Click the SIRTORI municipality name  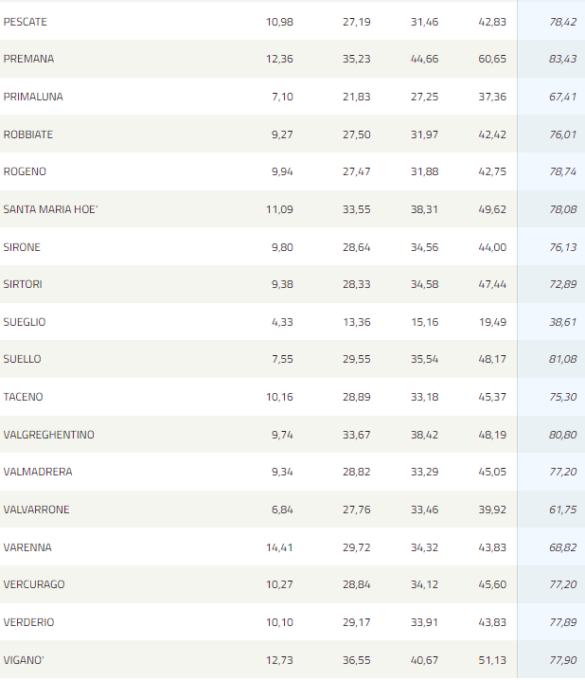point(23,284)
